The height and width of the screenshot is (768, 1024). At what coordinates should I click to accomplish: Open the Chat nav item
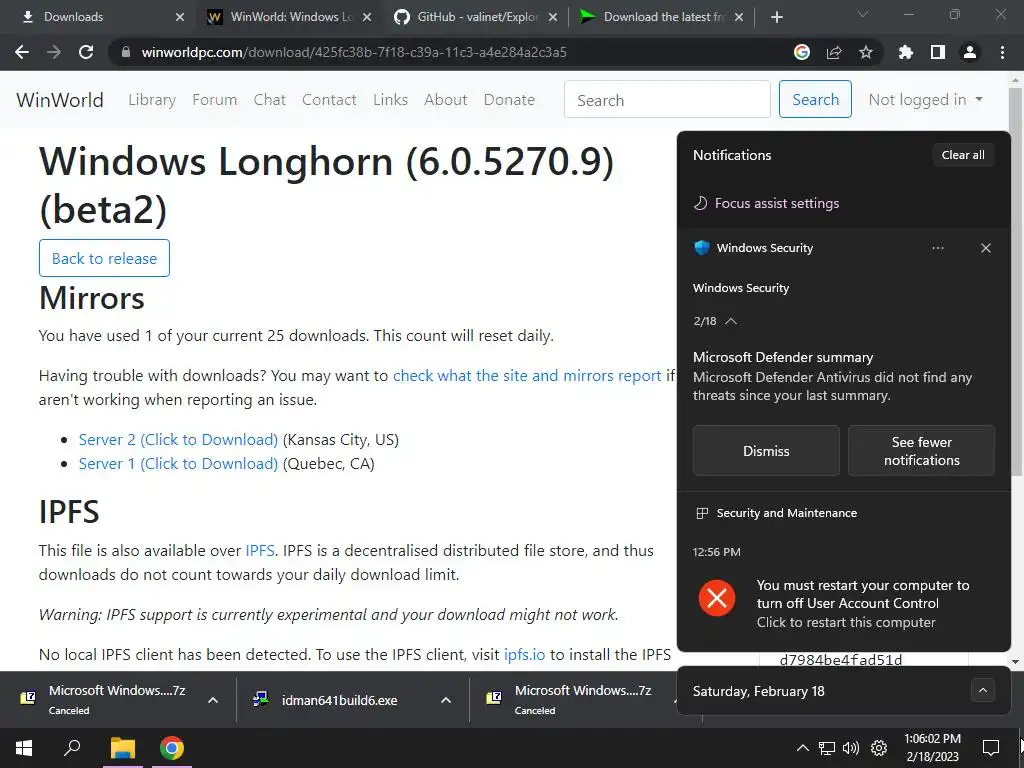click(270, 100)
